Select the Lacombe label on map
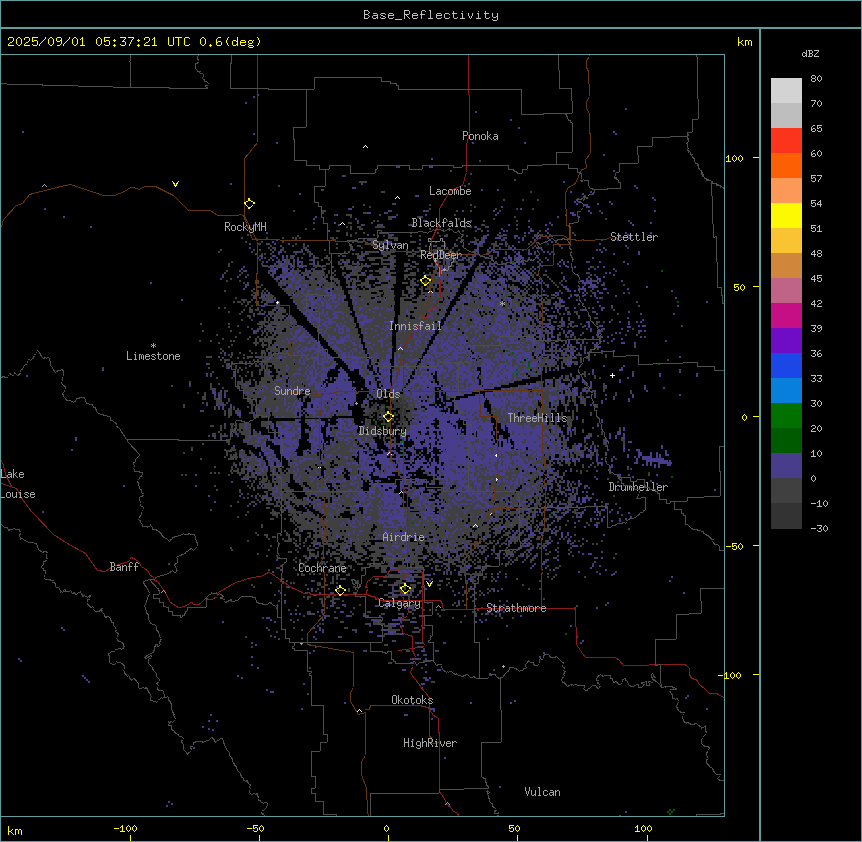This screenshot has height=842, width=862. point(450,191)
